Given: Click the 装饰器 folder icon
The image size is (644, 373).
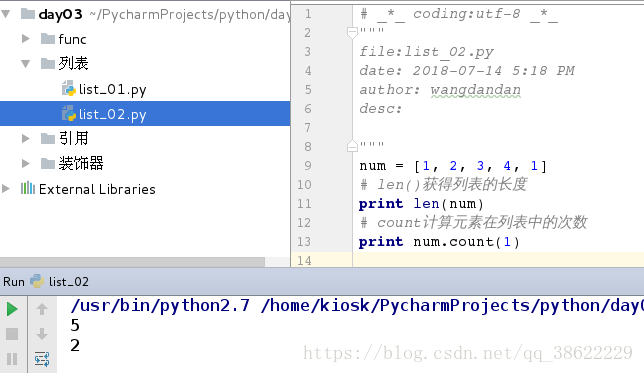Looking at the screenshot, I should 48,163.
